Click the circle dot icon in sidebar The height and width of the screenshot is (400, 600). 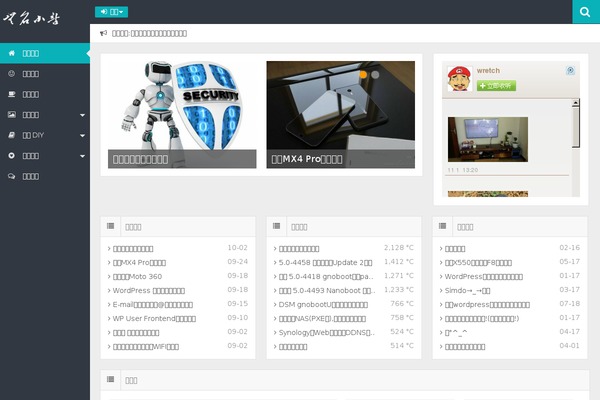click(x=12, y=155)
